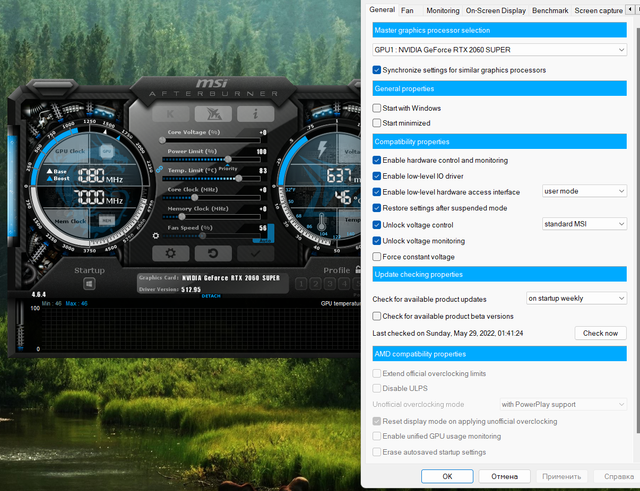Reset Afterburner settings with the circular arrow button
This screenshot has width=640, height=491.
pos(213,253)
